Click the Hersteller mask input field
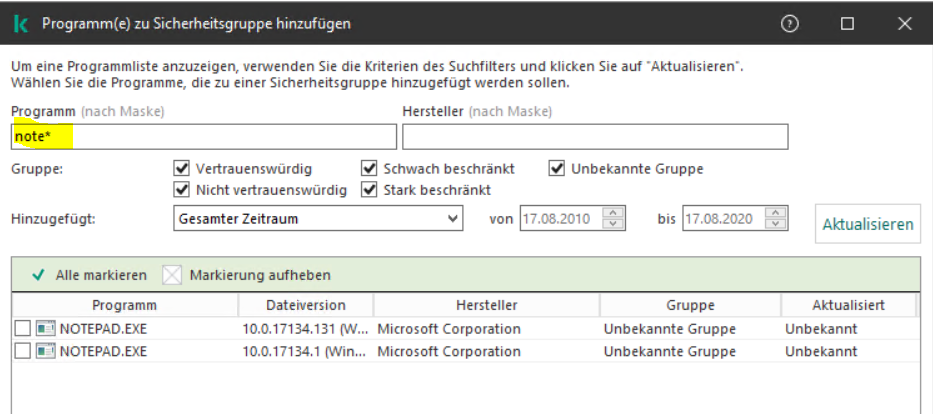 click(595, 137)
